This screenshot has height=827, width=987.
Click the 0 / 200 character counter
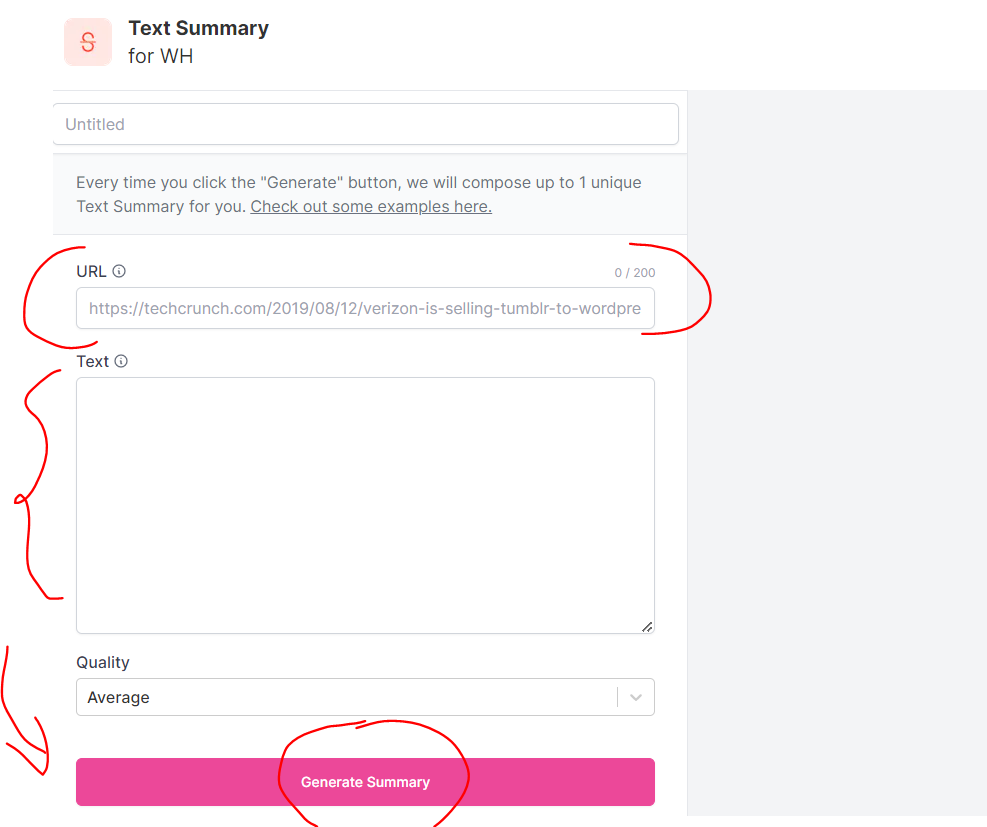point(635,273)
